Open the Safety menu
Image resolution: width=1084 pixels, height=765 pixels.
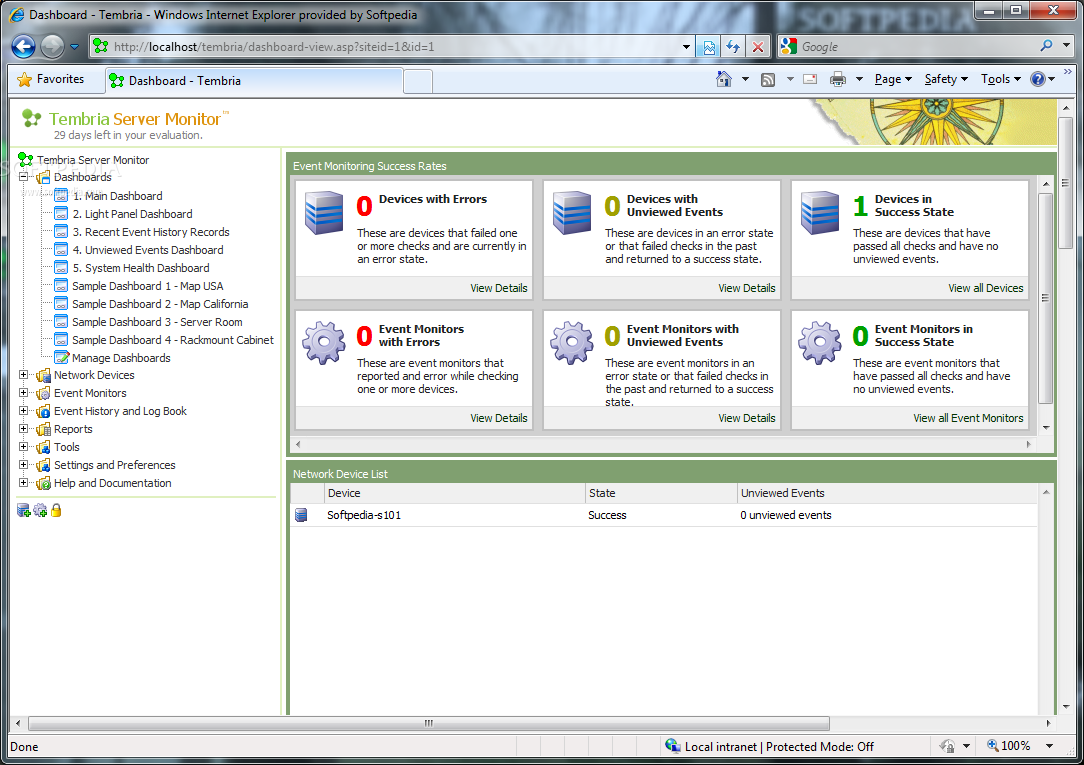946,79
